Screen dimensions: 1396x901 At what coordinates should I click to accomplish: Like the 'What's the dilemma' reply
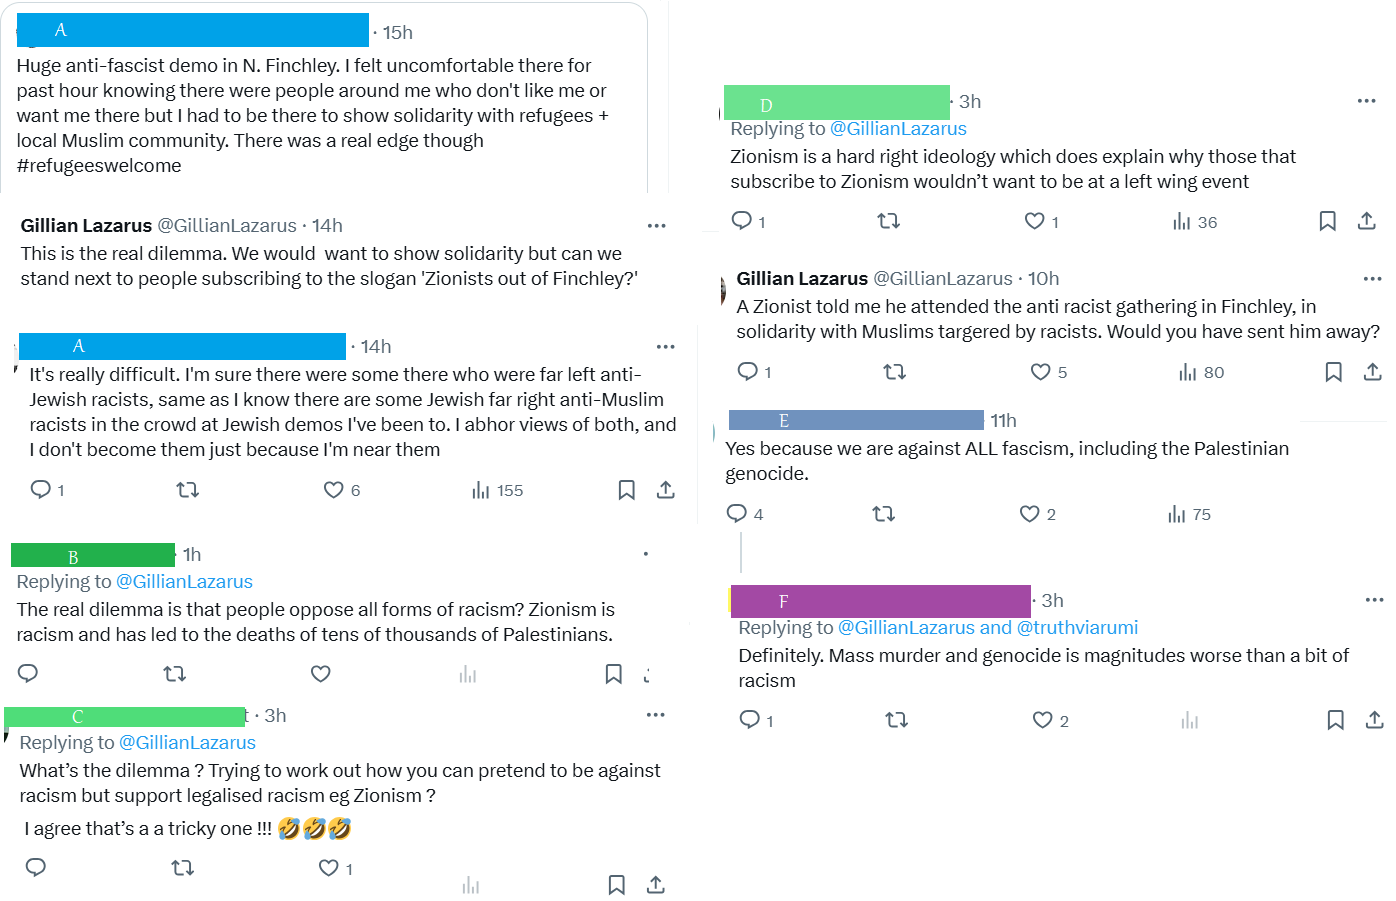click(328, 868)
